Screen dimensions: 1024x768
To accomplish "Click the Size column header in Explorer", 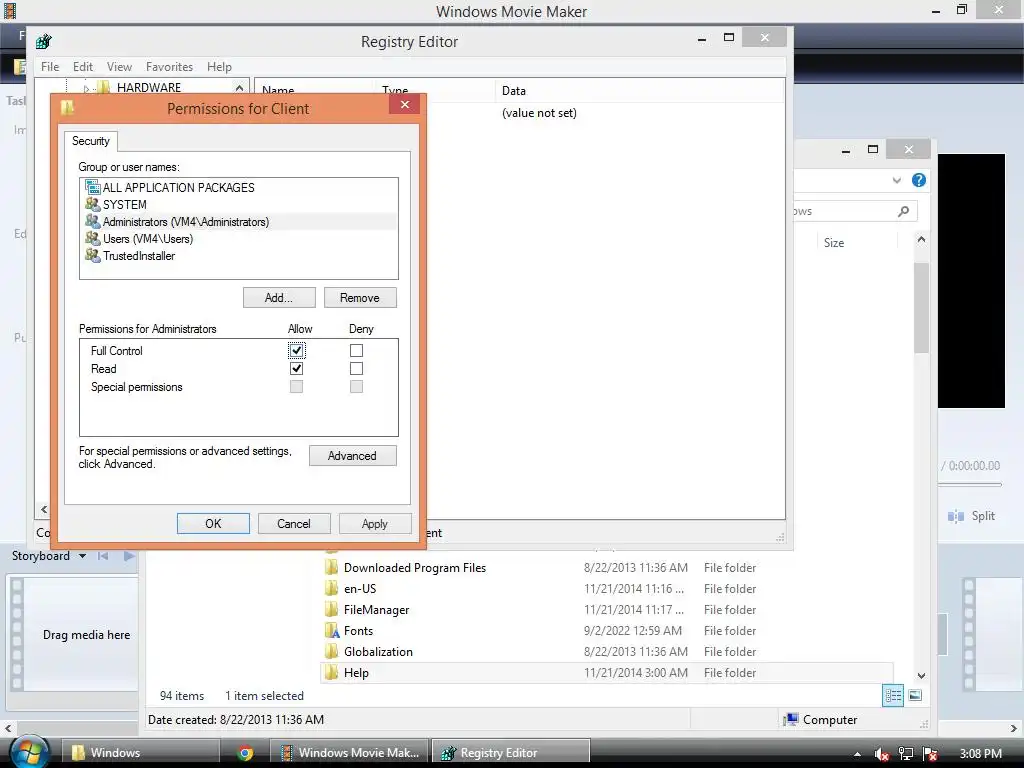I will pos(834,243).
